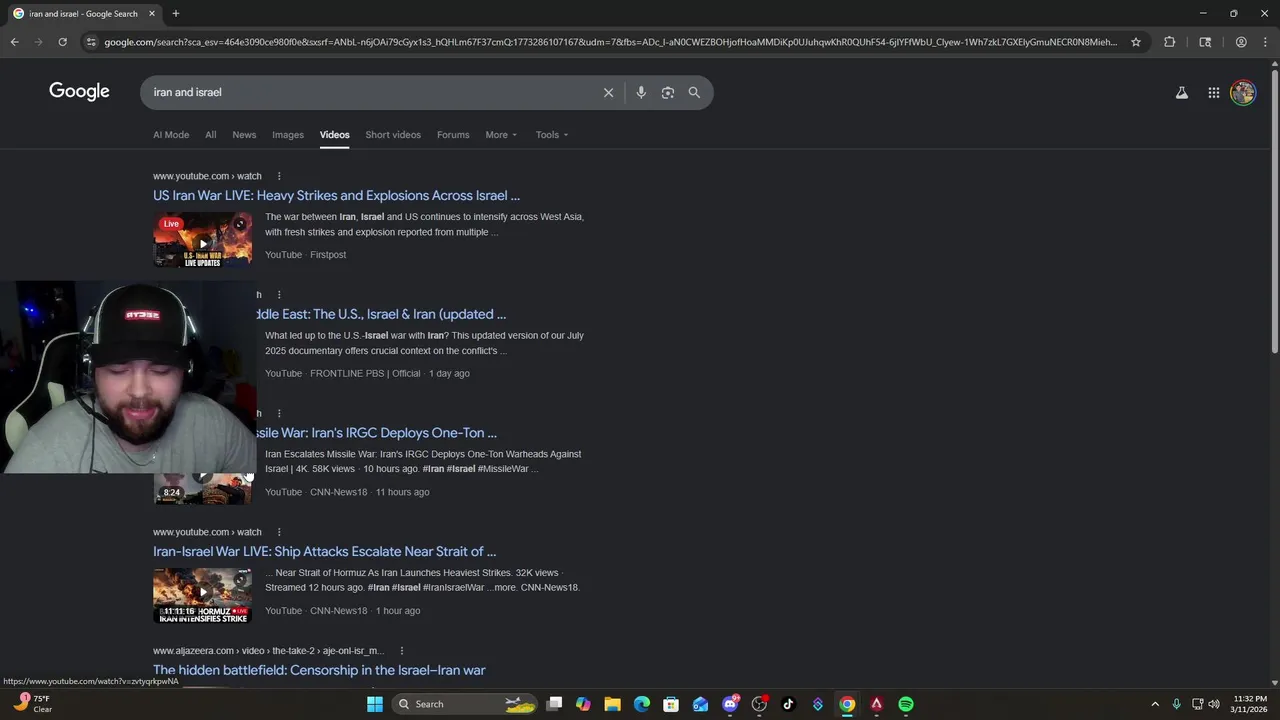This screenshot has height=720, width=1280.
Task: Open volume control in system tray
Action: pos(1214,704)
